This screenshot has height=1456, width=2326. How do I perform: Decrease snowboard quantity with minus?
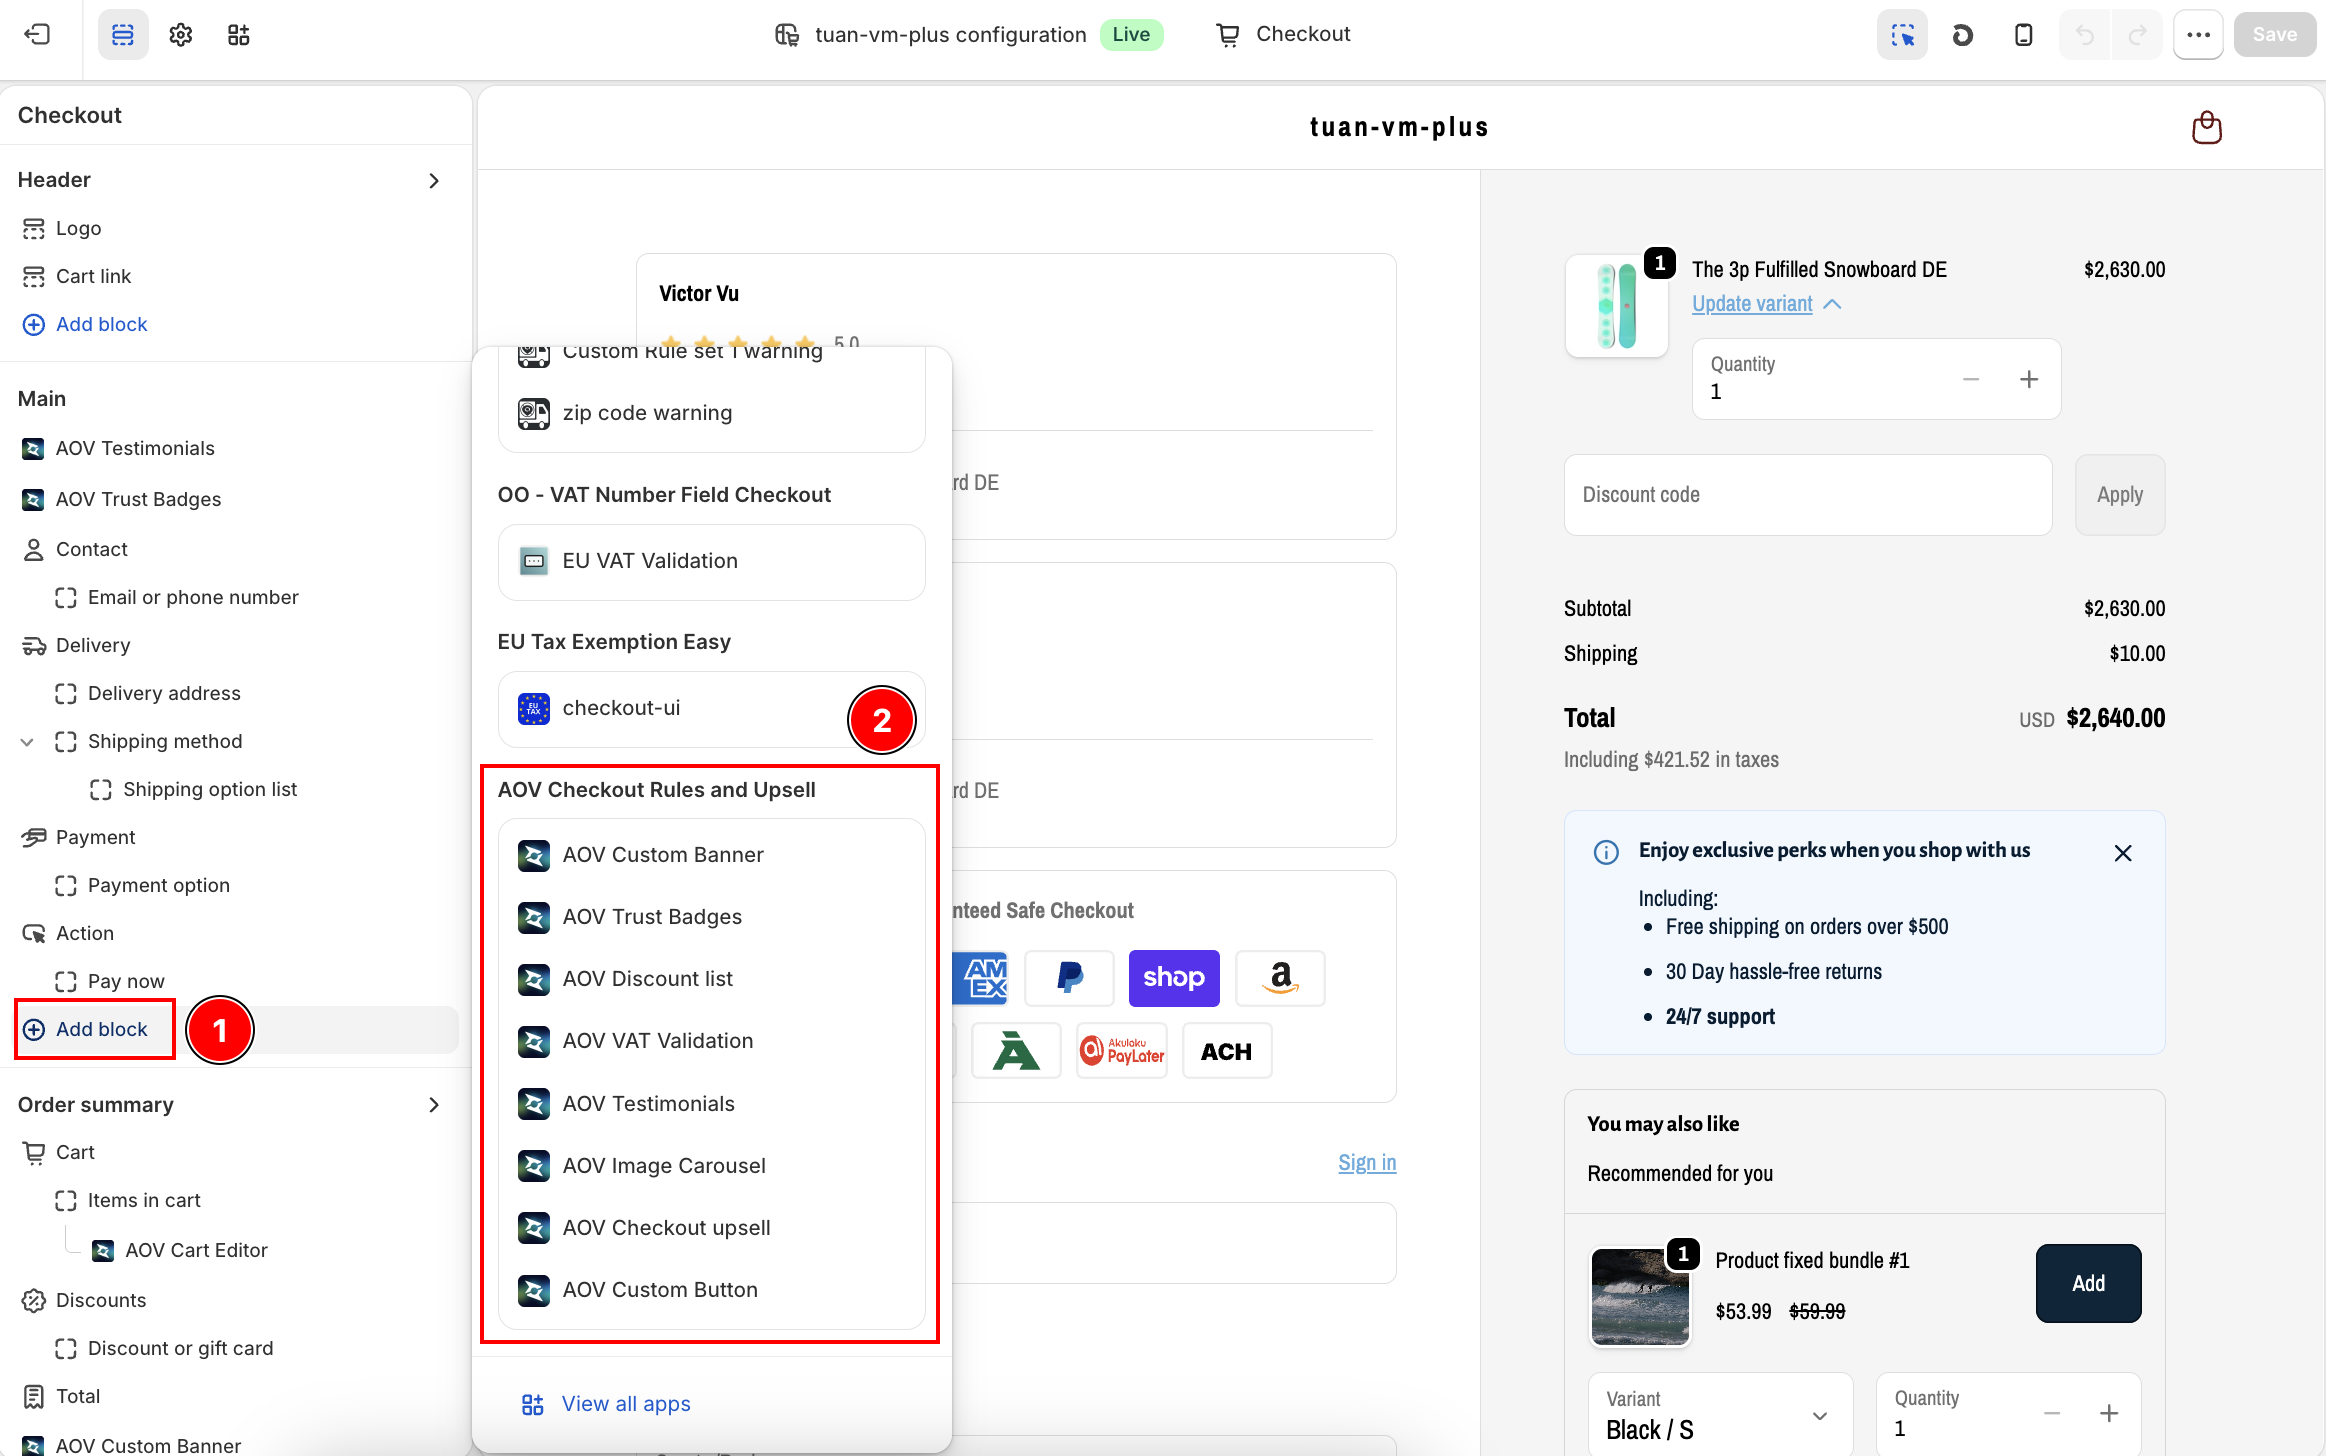(x=1971, y=379)
